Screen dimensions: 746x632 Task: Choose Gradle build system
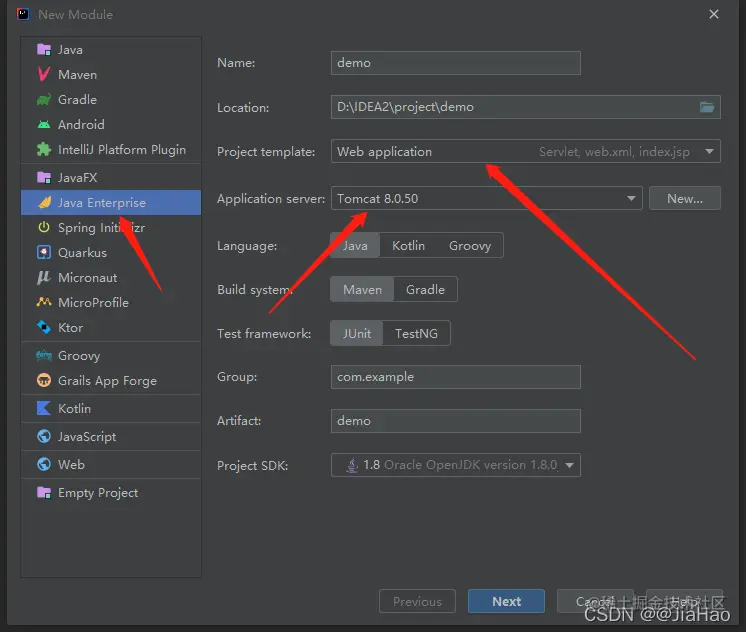click(x=425, y=289)
